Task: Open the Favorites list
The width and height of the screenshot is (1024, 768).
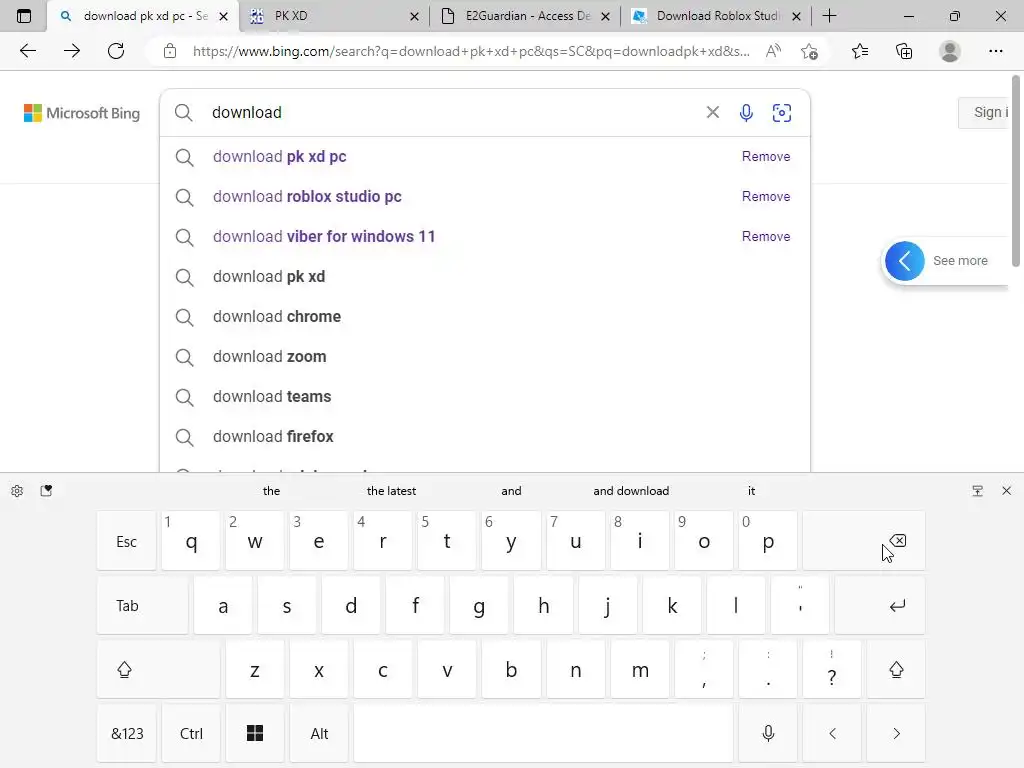Action: (x=860, y=51)
